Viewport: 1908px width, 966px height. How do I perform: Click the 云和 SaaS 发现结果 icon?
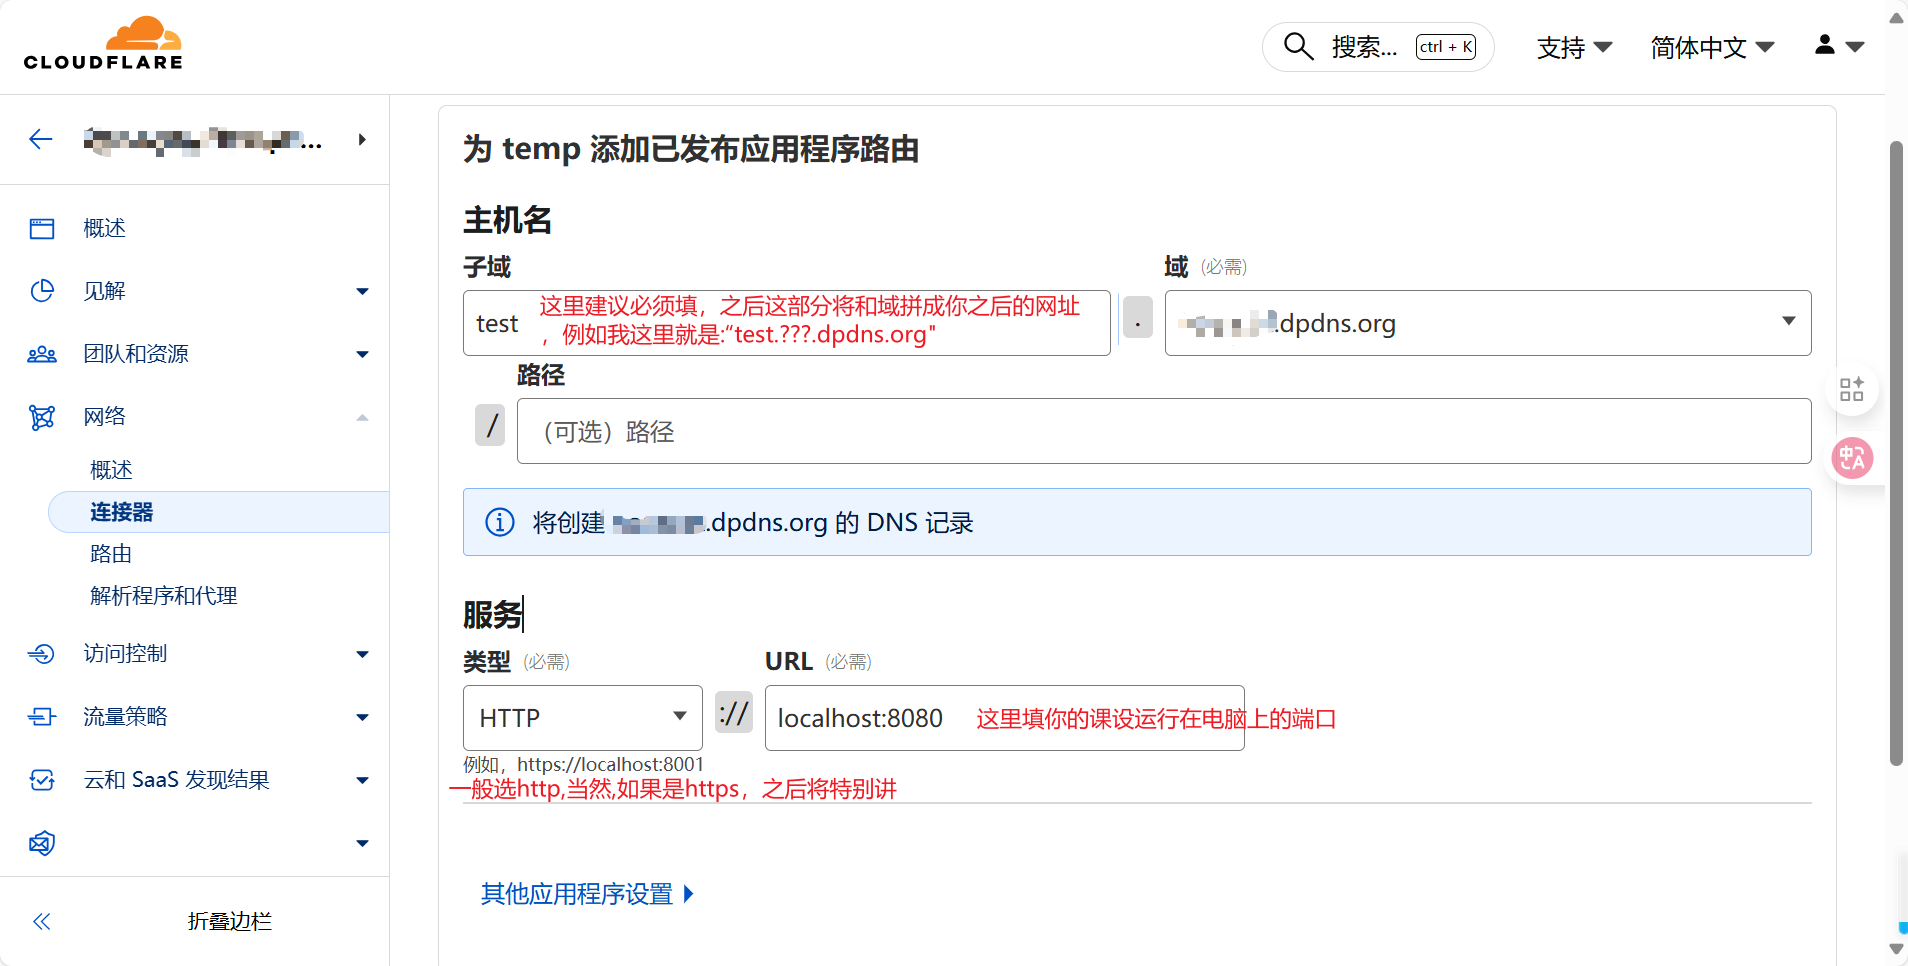(42, 780)
